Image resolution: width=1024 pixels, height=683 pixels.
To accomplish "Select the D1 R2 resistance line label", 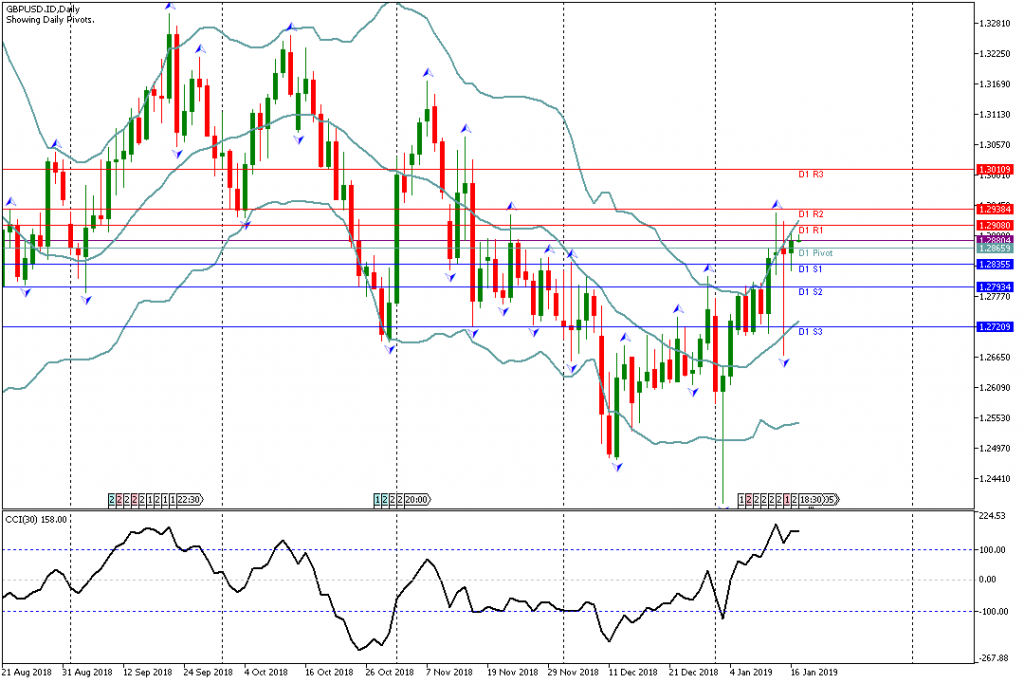I will 810,214.
